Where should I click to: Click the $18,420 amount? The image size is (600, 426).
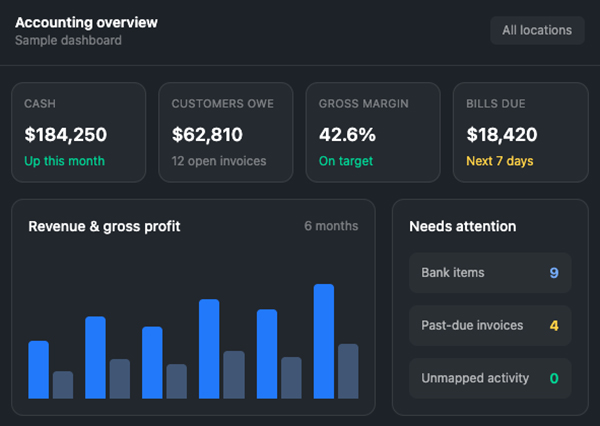tap(502, 135)
